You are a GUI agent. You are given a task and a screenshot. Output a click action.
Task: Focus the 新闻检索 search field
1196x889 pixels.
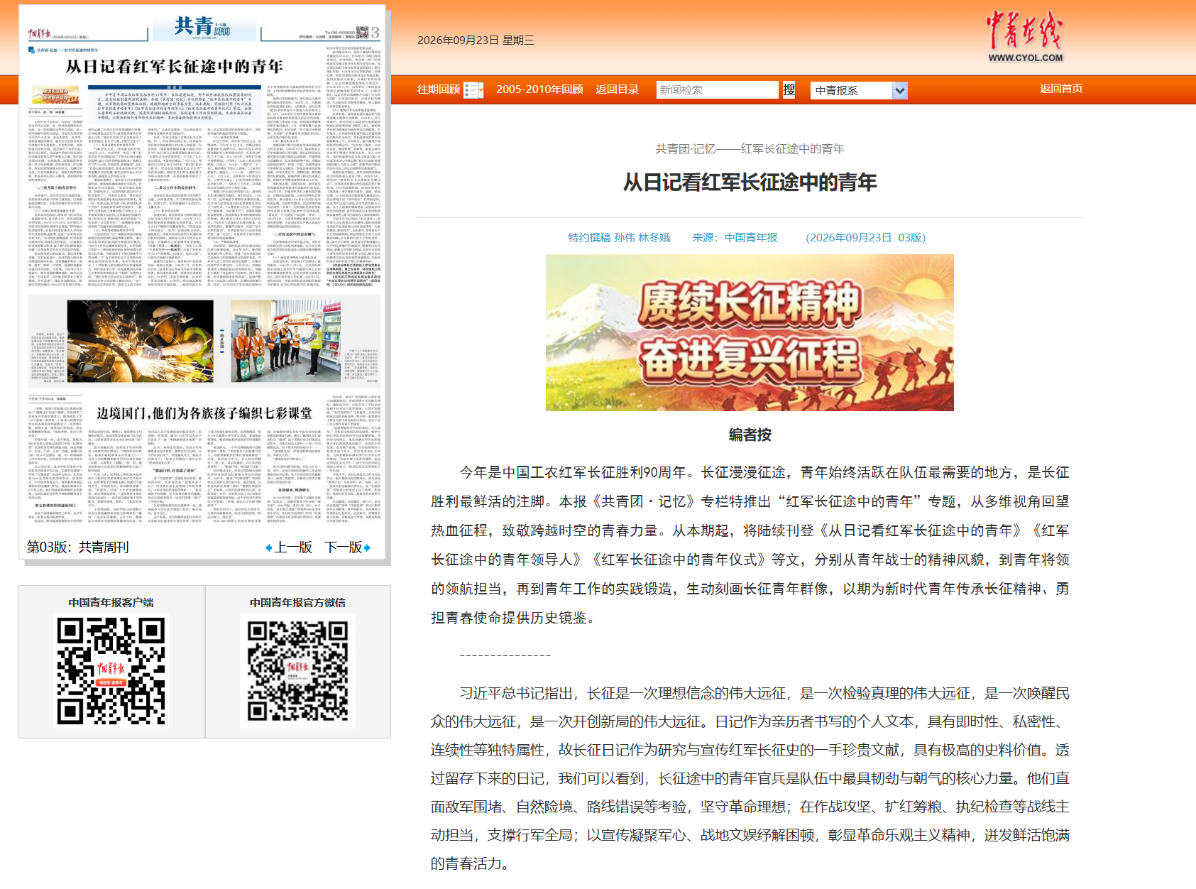click(x=717, y=90)
